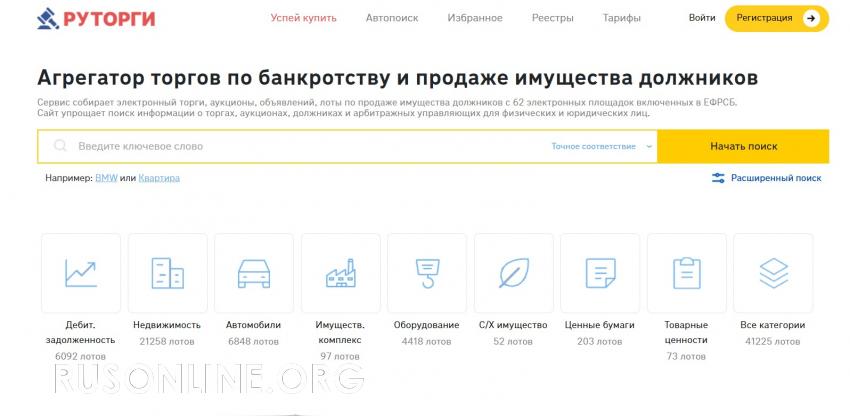Open the Автомобили car icon category

click(x=254, y=273)
